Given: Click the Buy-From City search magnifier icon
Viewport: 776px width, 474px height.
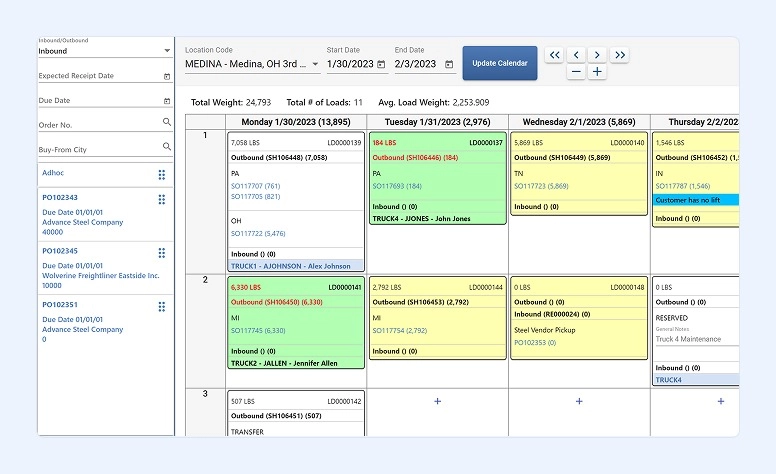Looking at the screenshot, I should click(x=167, y=146).
